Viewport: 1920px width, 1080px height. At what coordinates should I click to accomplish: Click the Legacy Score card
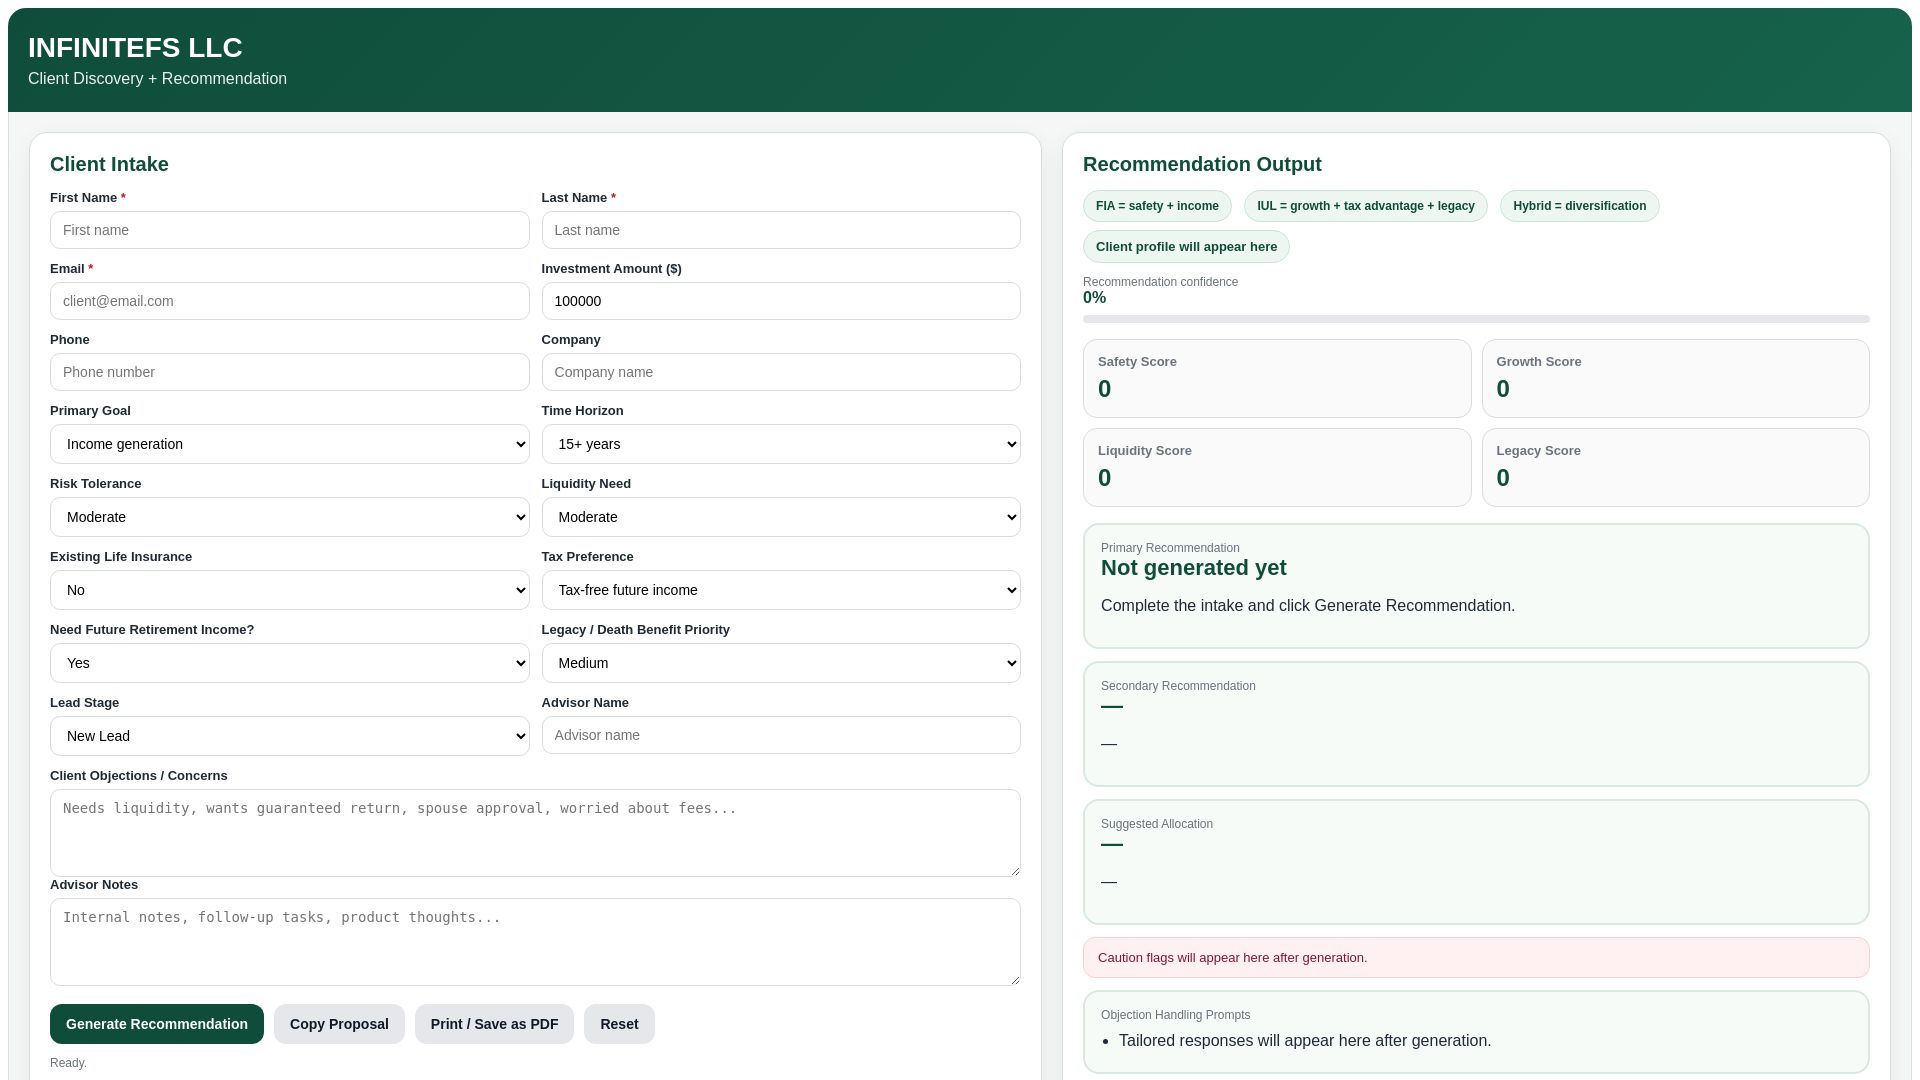pyautogui.click(x=1675, y=467)
